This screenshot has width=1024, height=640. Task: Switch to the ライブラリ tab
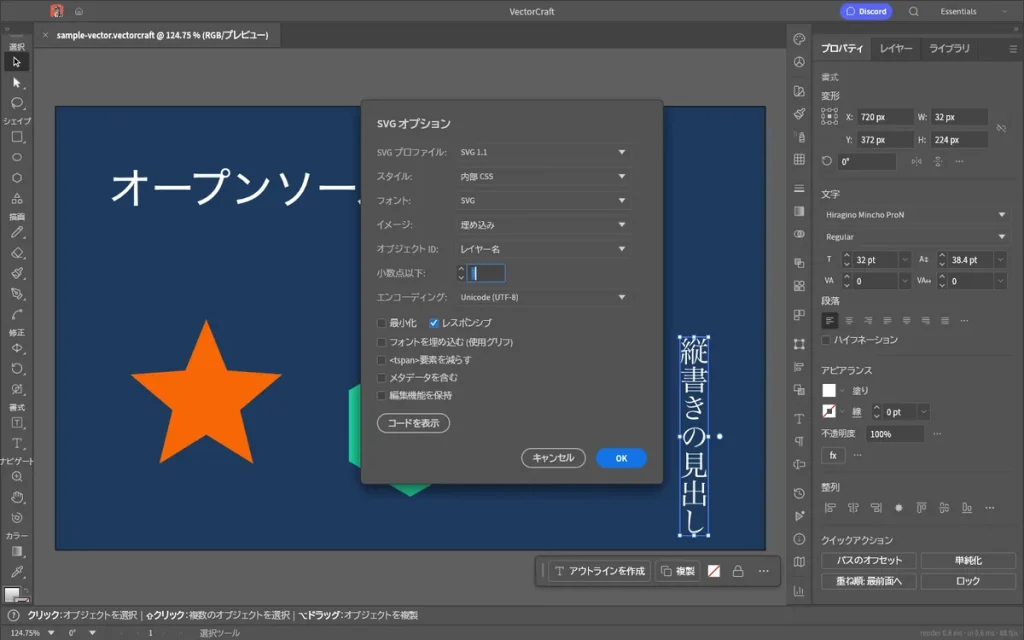click(x=950, y=48)
